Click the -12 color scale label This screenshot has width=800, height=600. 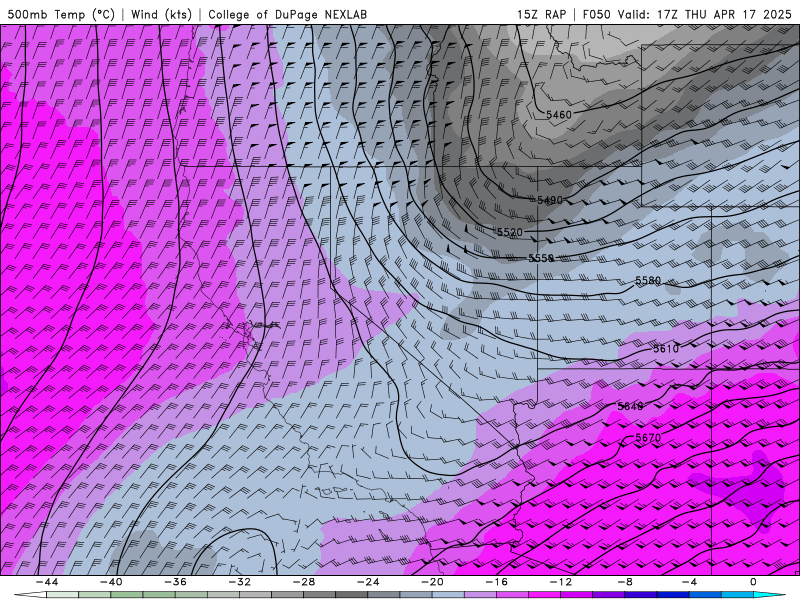click(x=561, y=582)
